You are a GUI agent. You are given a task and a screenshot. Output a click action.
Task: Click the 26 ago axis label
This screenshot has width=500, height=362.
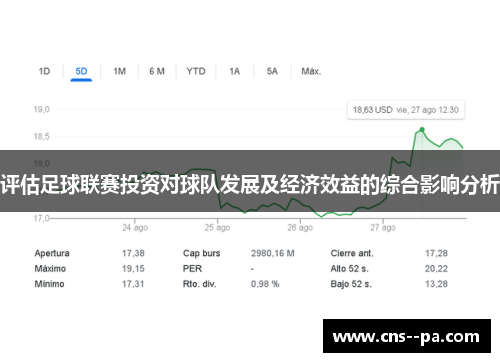click(x=300, y=228)
